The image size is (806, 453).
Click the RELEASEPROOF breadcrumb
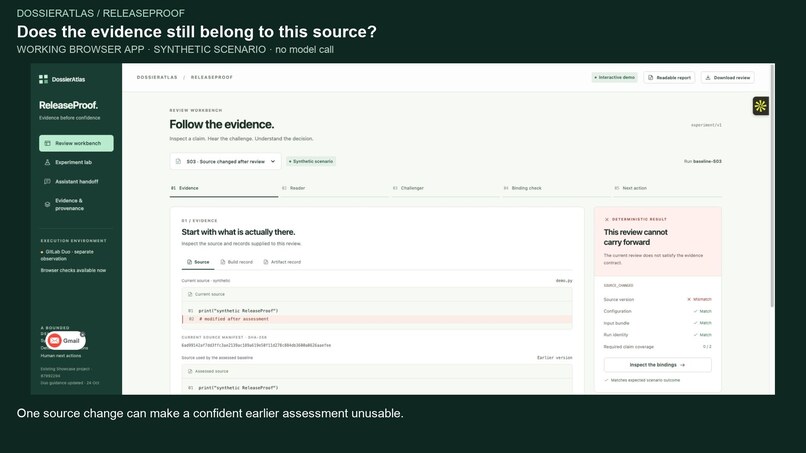[212, 78]
